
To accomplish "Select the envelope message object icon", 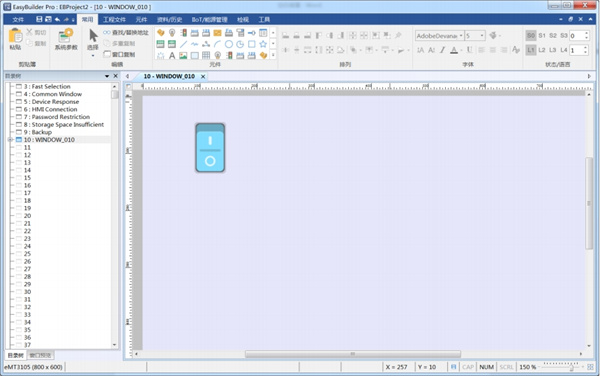I will (217, 33).
